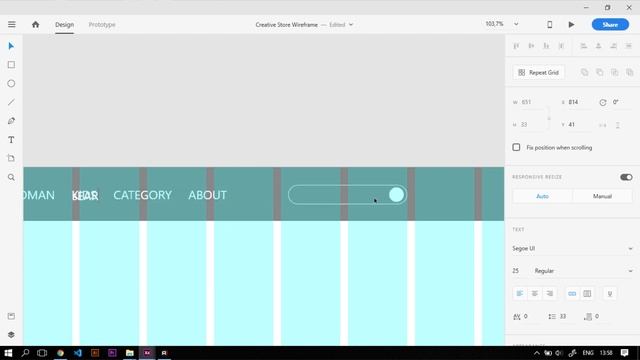Pick the Select arrow tool
This screenshot has height=360, width=640.
(x=11, y=46)
